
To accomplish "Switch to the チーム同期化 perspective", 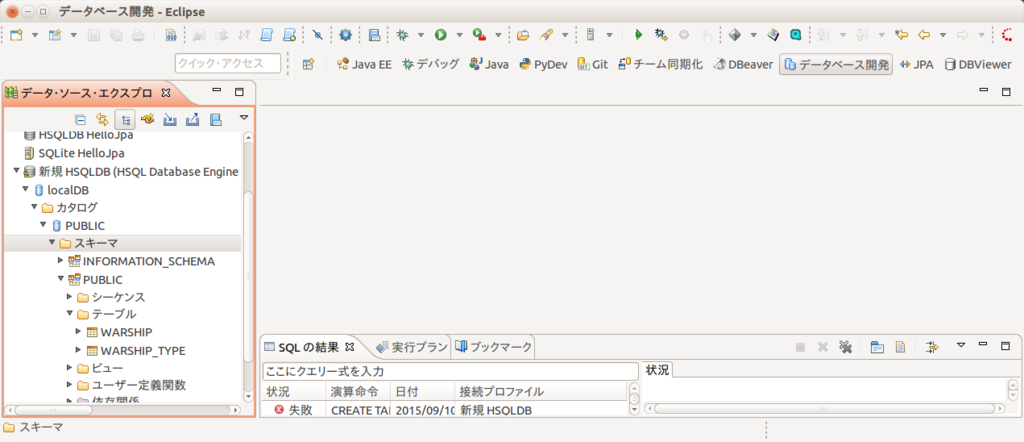I will click(x=660, y=65).
